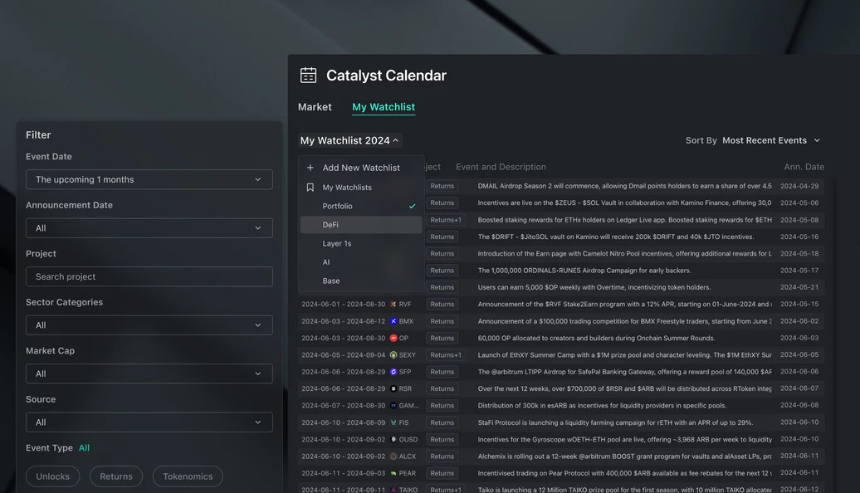Click the My Watchlists label in the menu
The width and height of the screenshot is (860, 493).
(347, 188)
